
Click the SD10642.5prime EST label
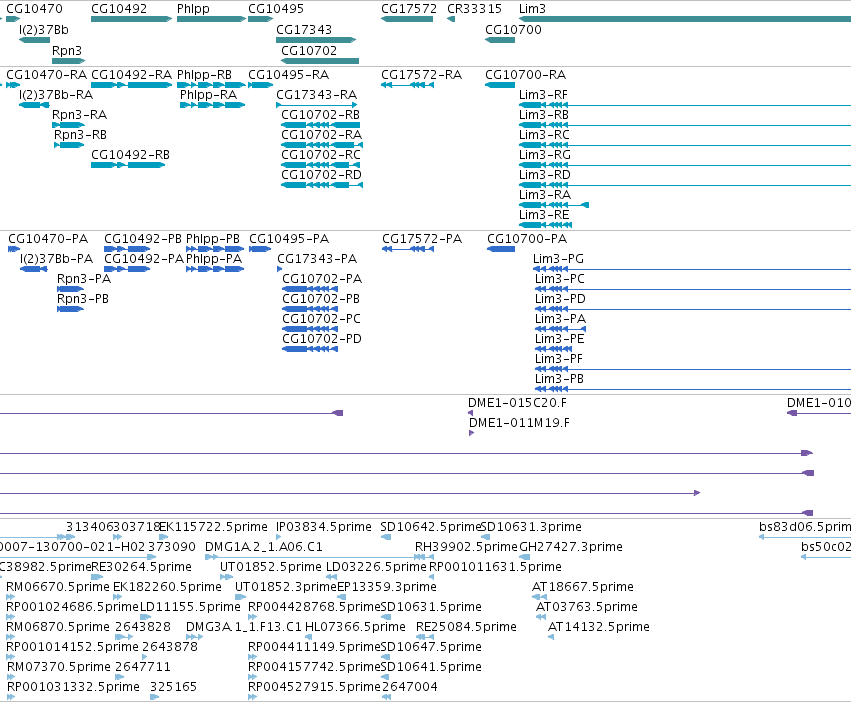(431, 527)
